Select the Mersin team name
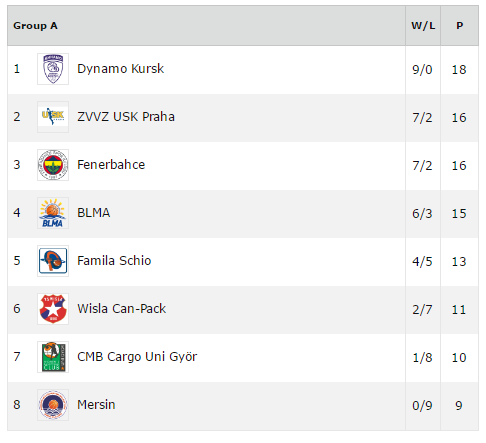 tap(96, 405)
